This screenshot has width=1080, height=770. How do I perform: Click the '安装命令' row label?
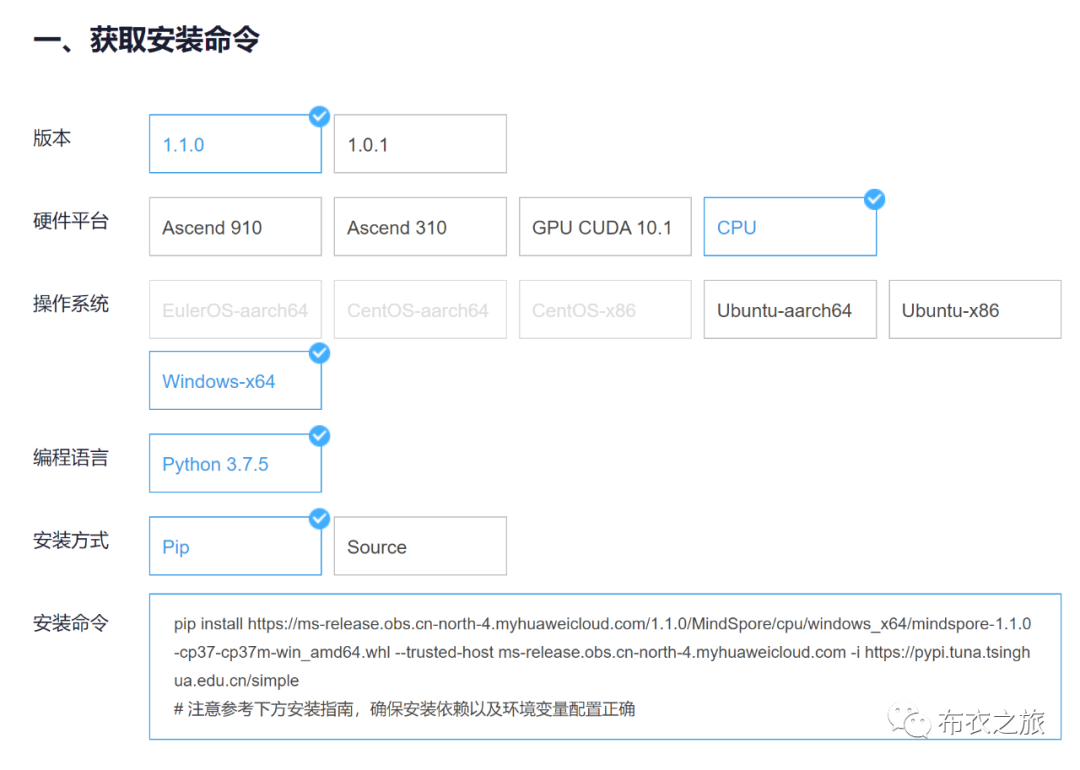(71, 623)
